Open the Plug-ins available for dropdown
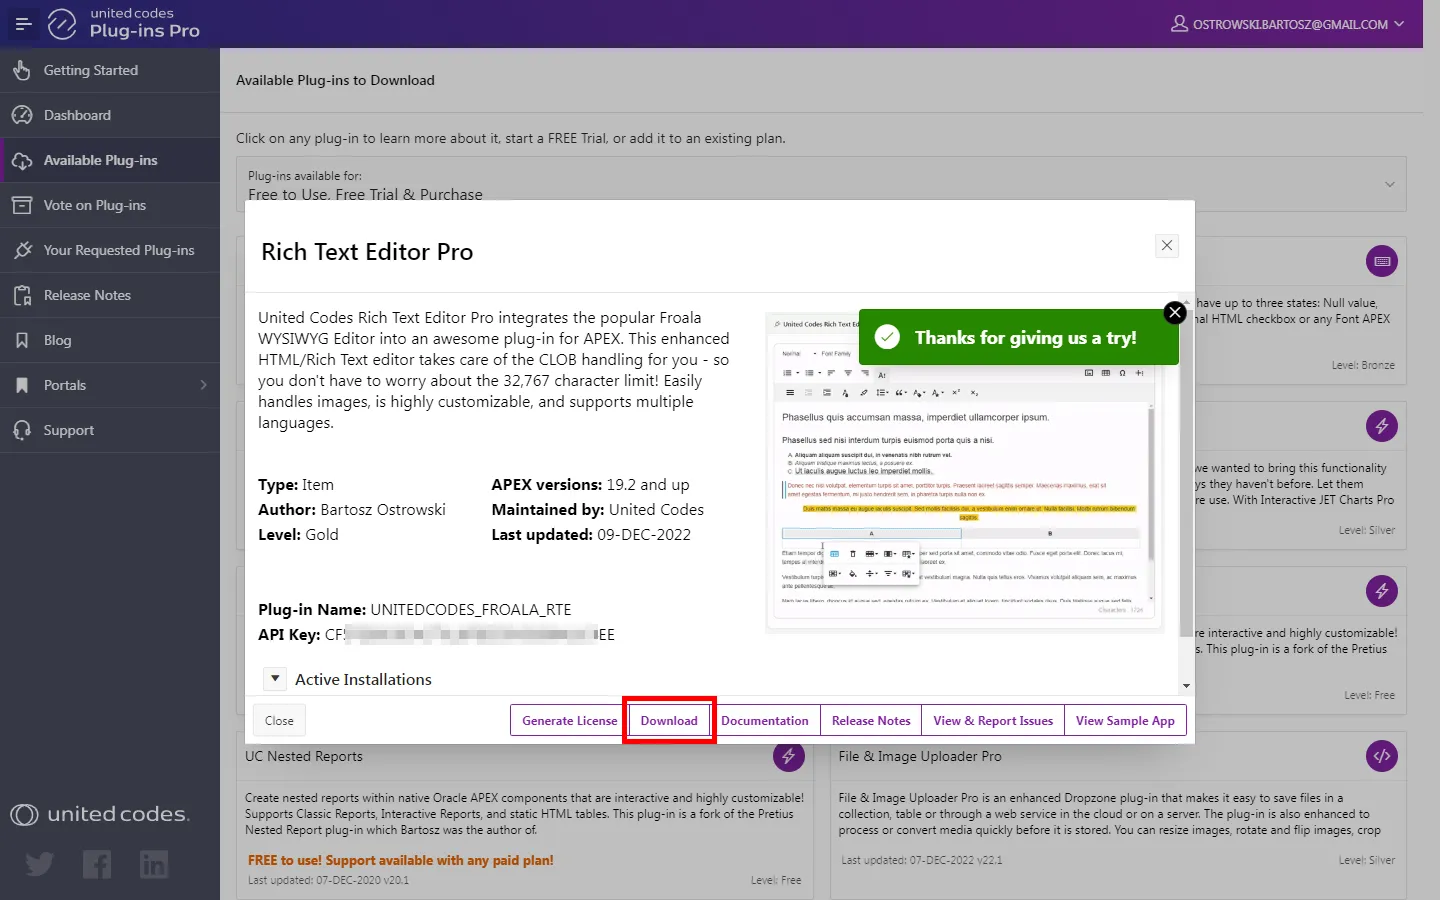The height and width of the screenshot is (900, 1440). pos(1389,184)
